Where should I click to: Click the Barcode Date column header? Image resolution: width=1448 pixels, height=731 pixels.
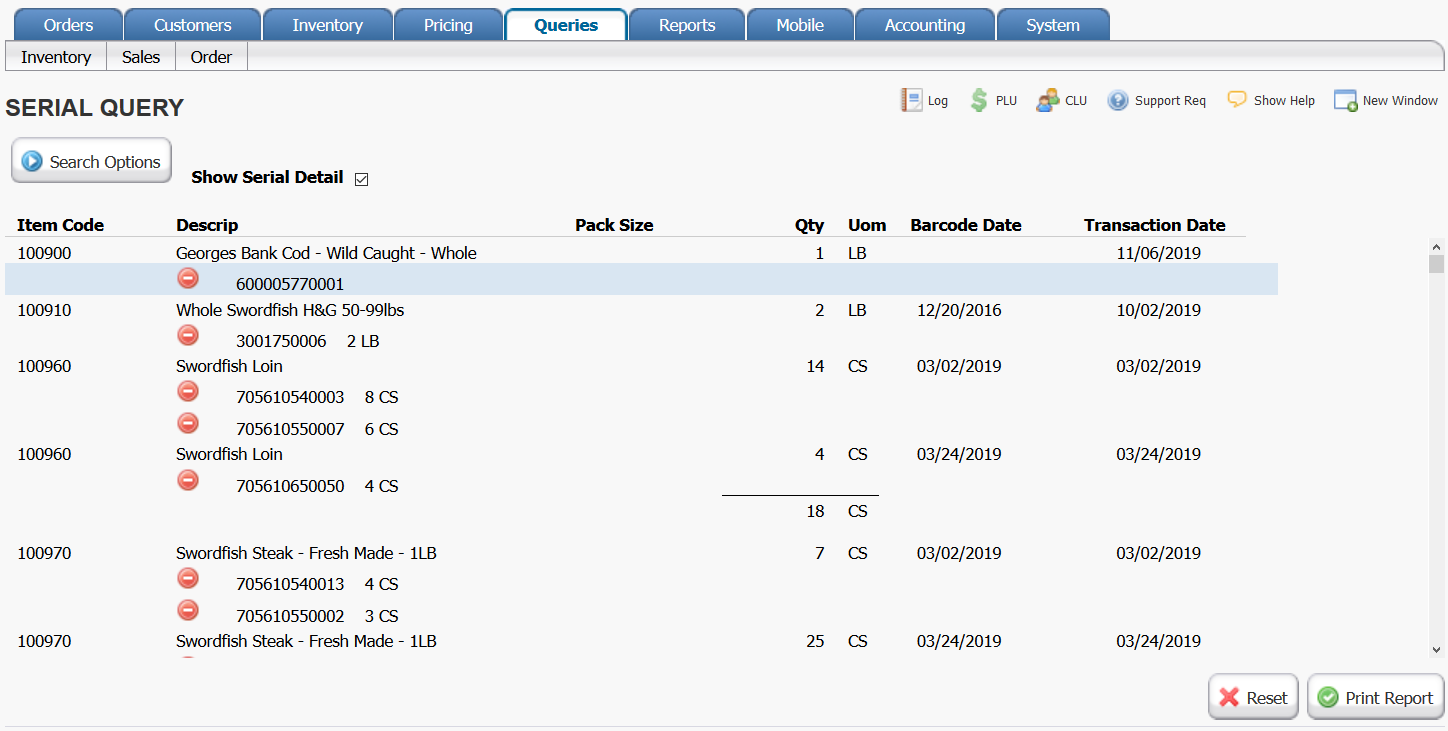point(966,225)
